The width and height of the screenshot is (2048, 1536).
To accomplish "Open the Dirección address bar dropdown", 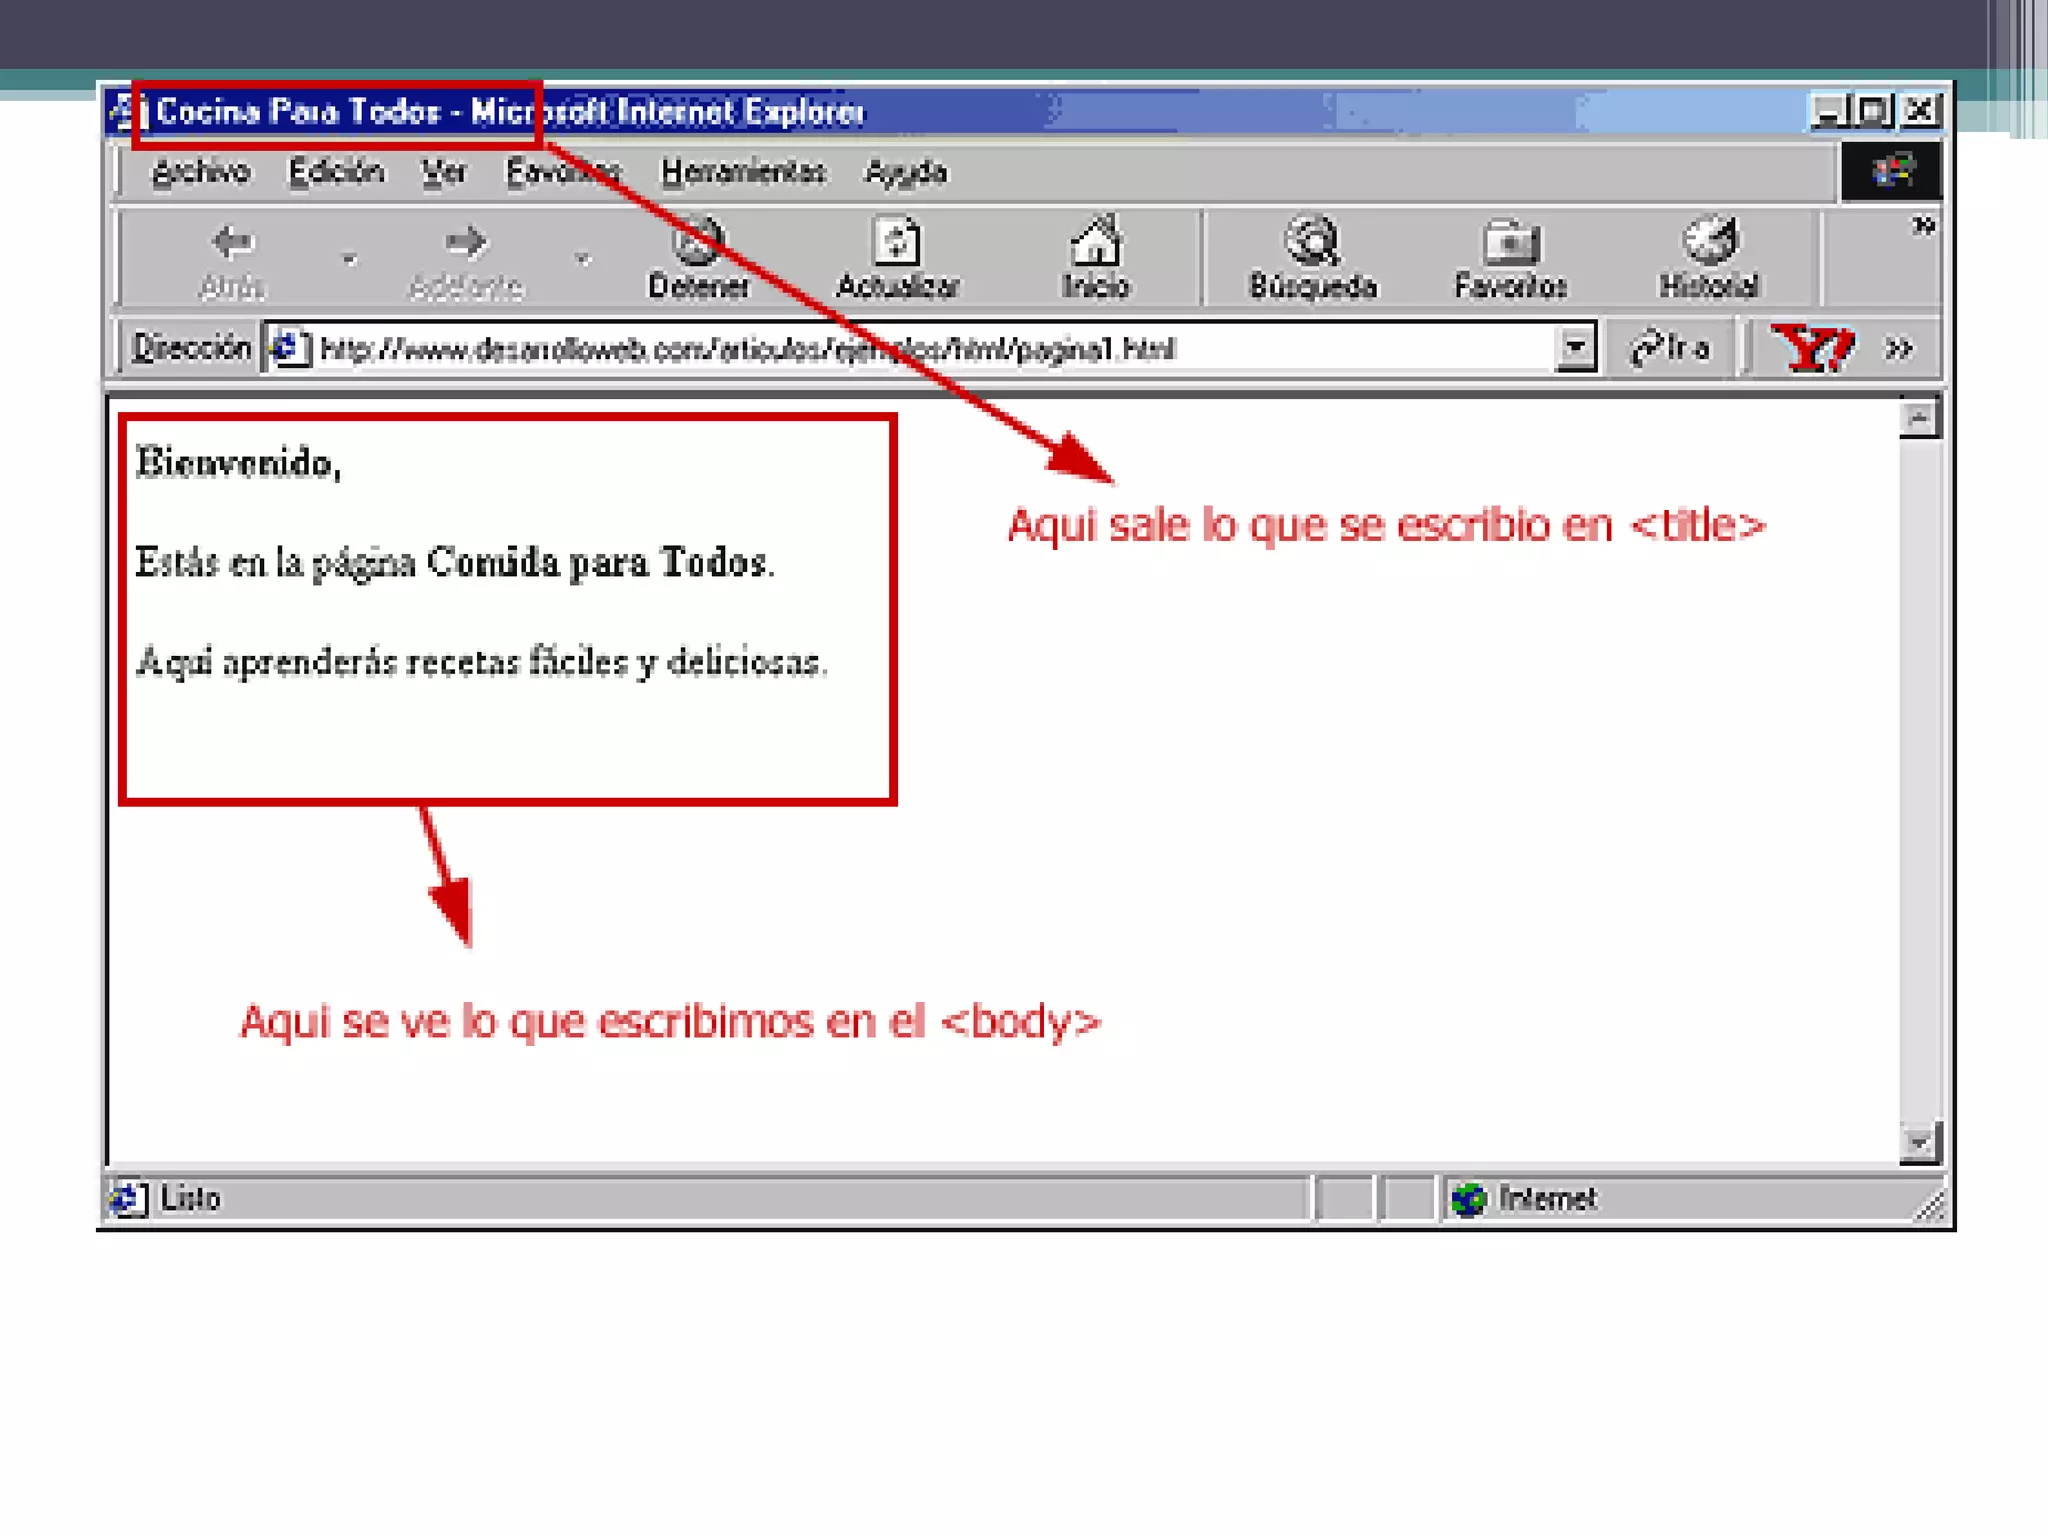I will pos(1575,348).
